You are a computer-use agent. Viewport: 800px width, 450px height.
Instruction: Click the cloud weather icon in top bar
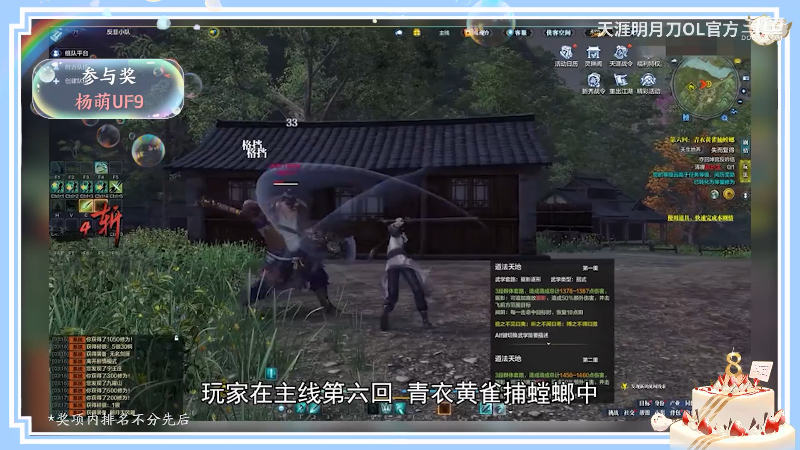click(x=398, y=33)
